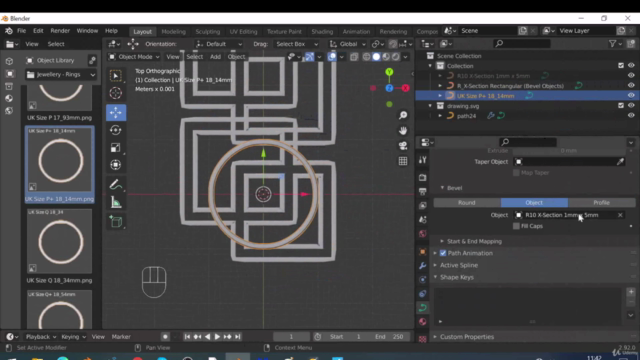Open the Object Data curve properties tab
Screen dimensions: 640x360
coord(422,308)
